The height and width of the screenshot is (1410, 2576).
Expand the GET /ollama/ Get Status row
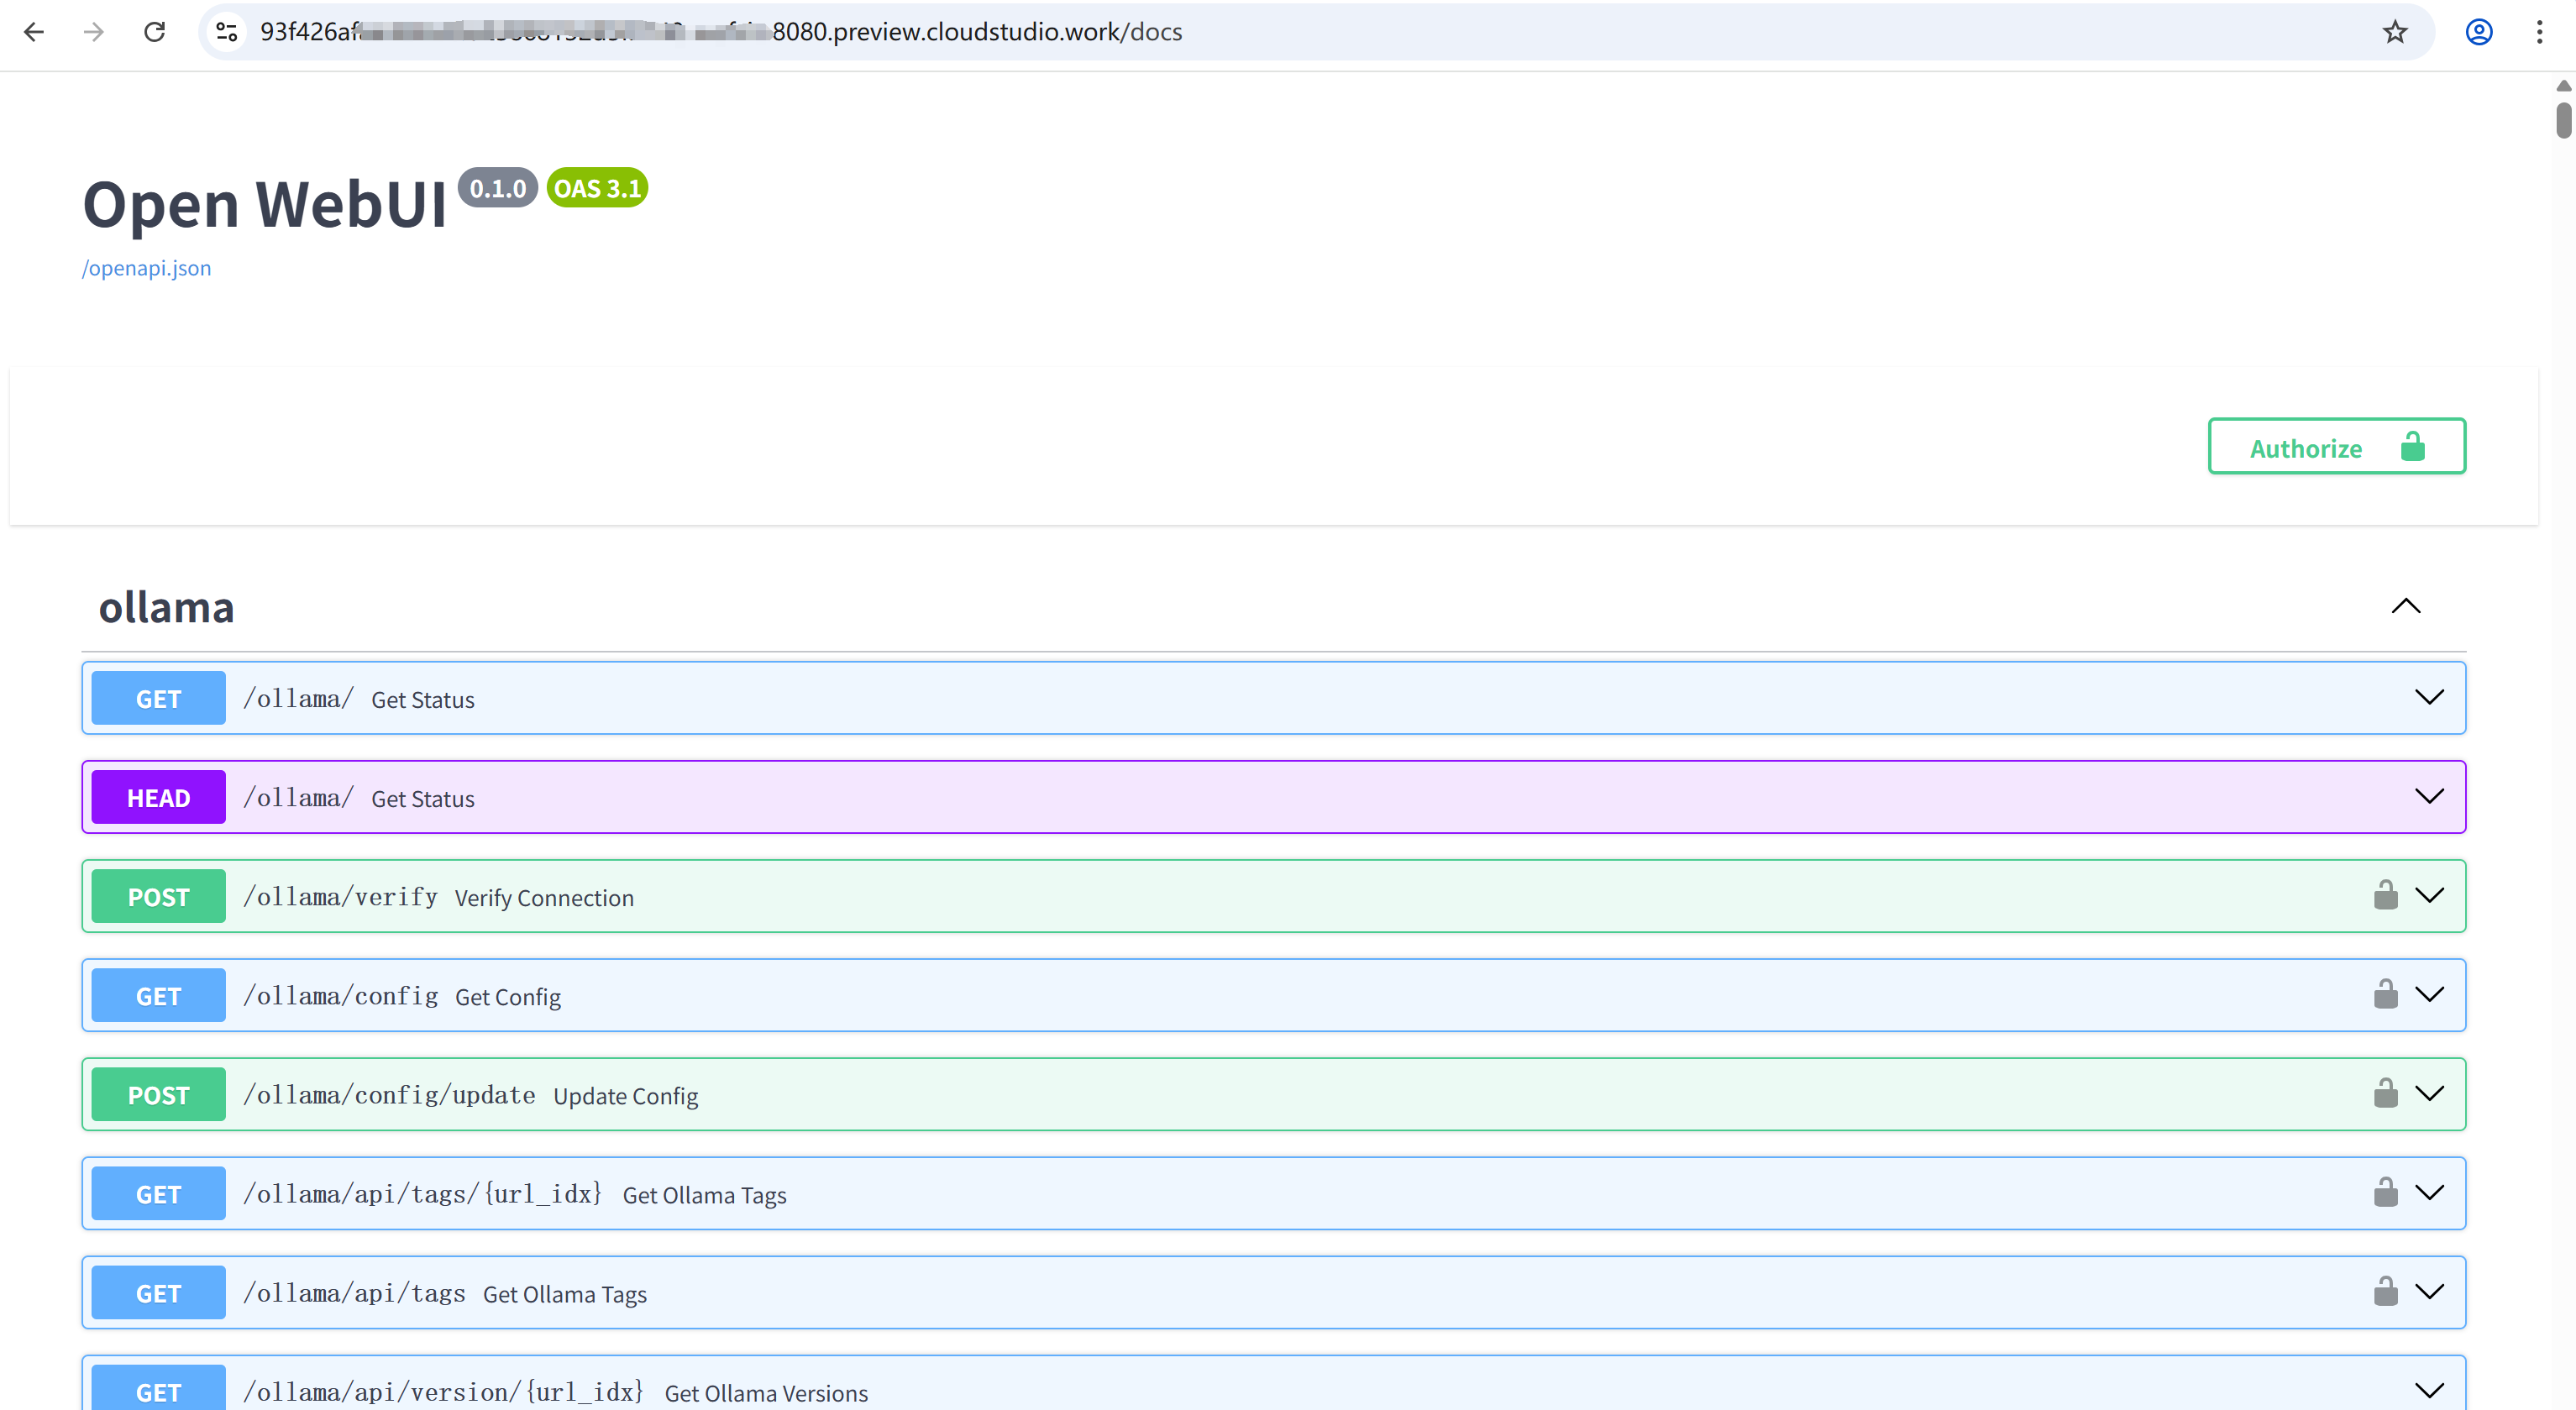tap(2428, 697)
